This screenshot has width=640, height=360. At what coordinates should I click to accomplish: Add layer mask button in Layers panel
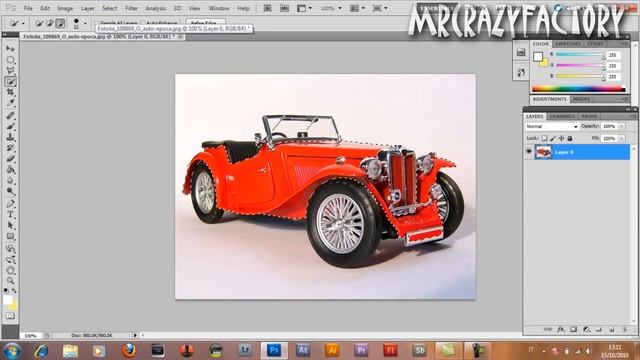573,329
